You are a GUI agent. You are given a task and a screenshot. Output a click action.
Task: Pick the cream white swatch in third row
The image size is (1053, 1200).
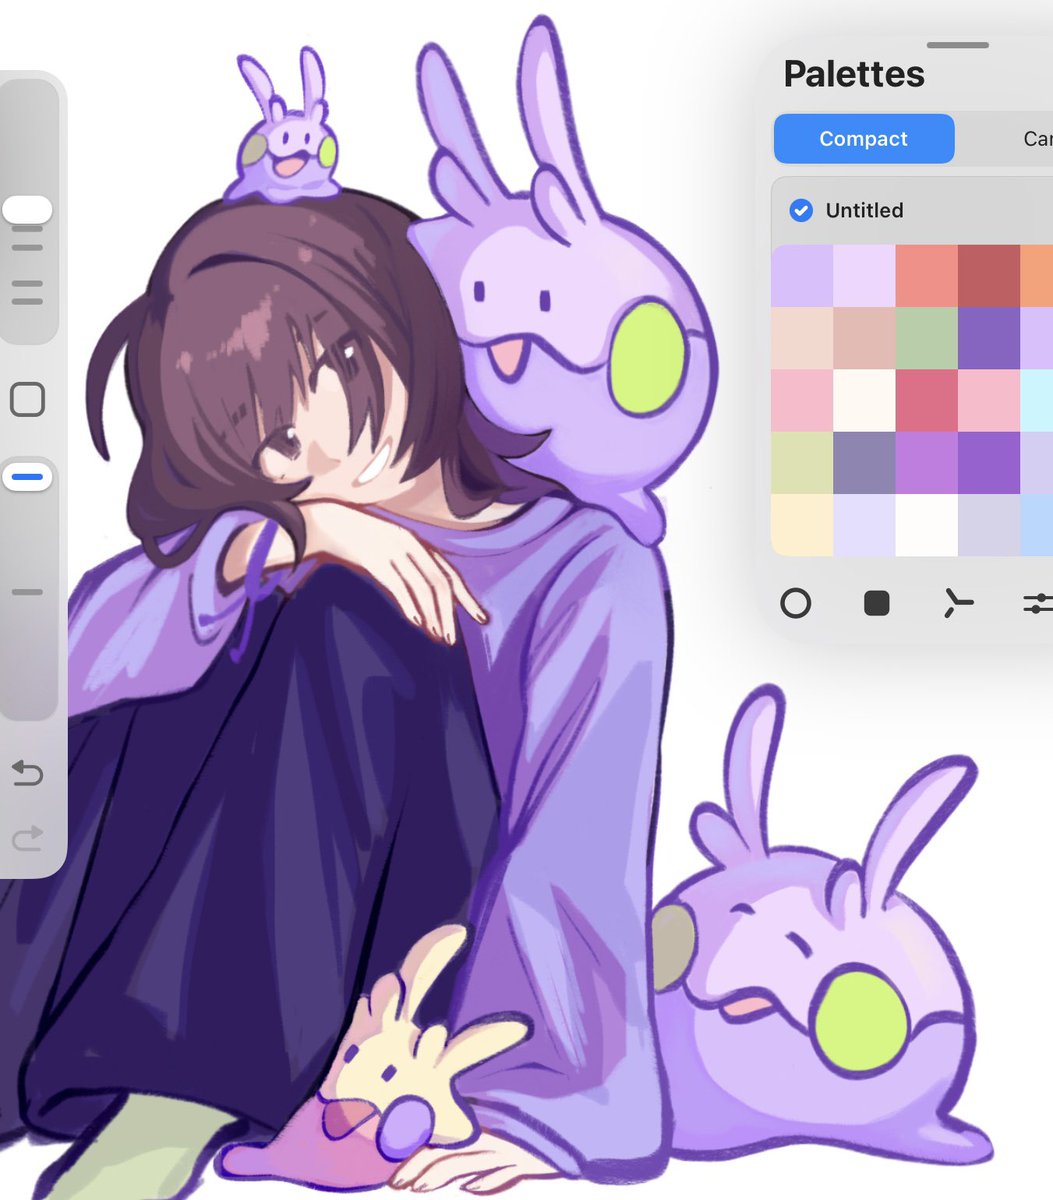tap(864, 400)
